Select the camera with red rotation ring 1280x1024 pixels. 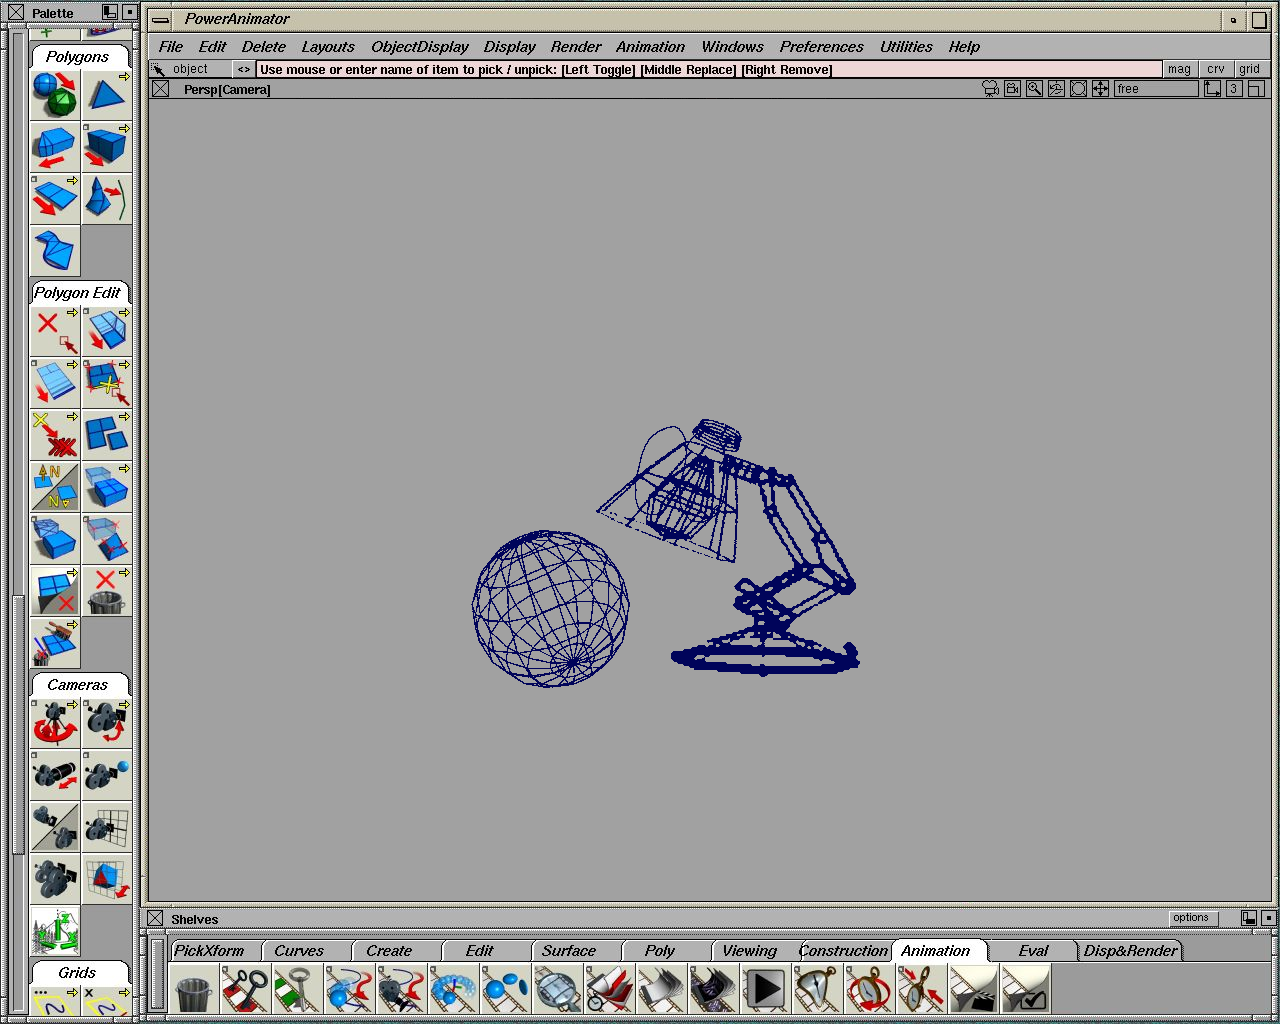tap(55, 723)
